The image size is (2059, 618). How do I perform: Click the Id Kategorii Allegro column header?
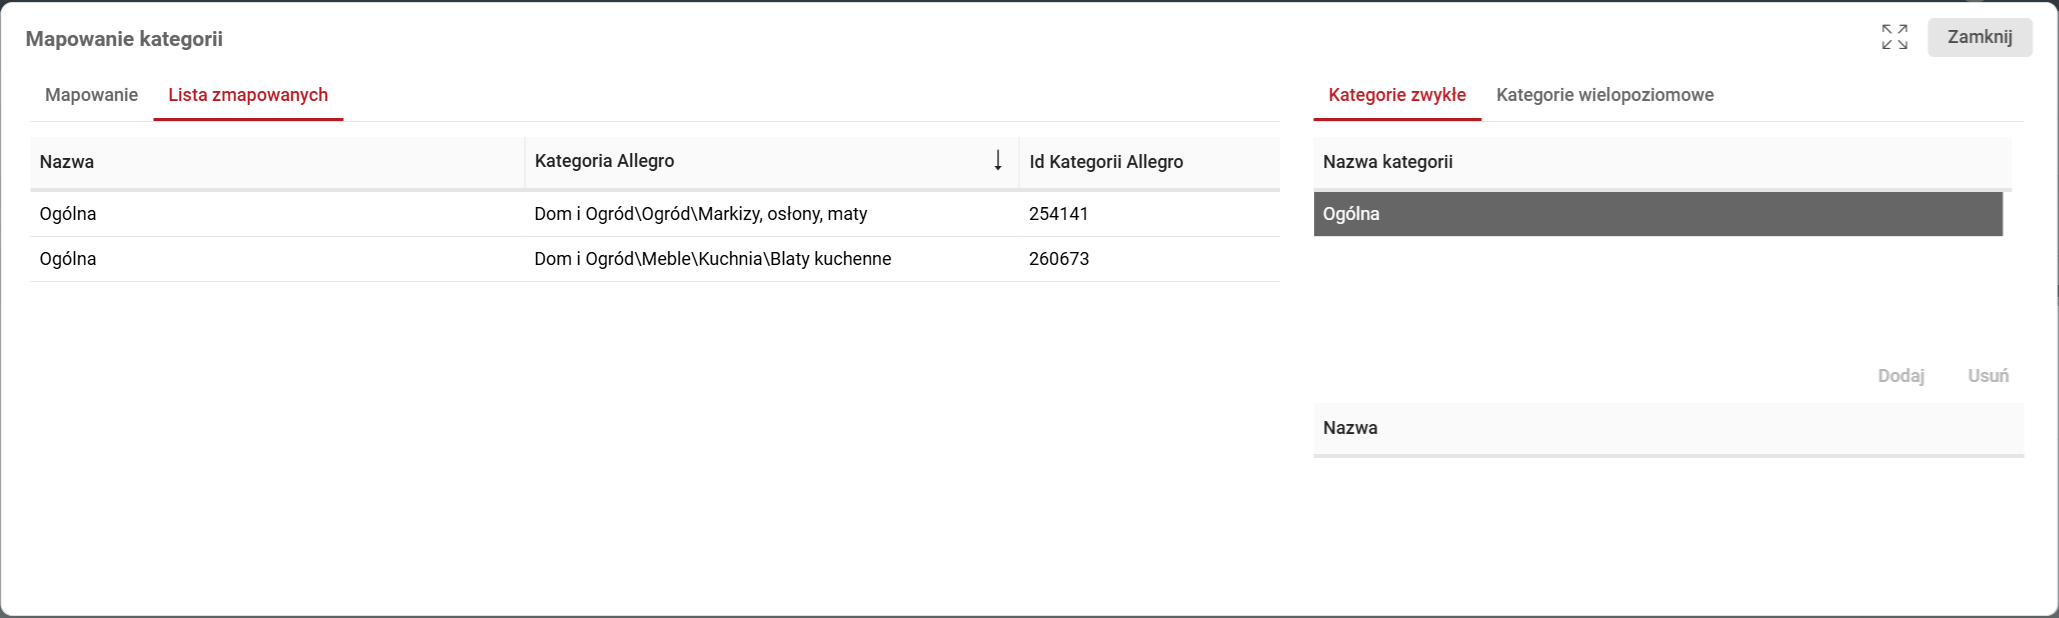1106,162
